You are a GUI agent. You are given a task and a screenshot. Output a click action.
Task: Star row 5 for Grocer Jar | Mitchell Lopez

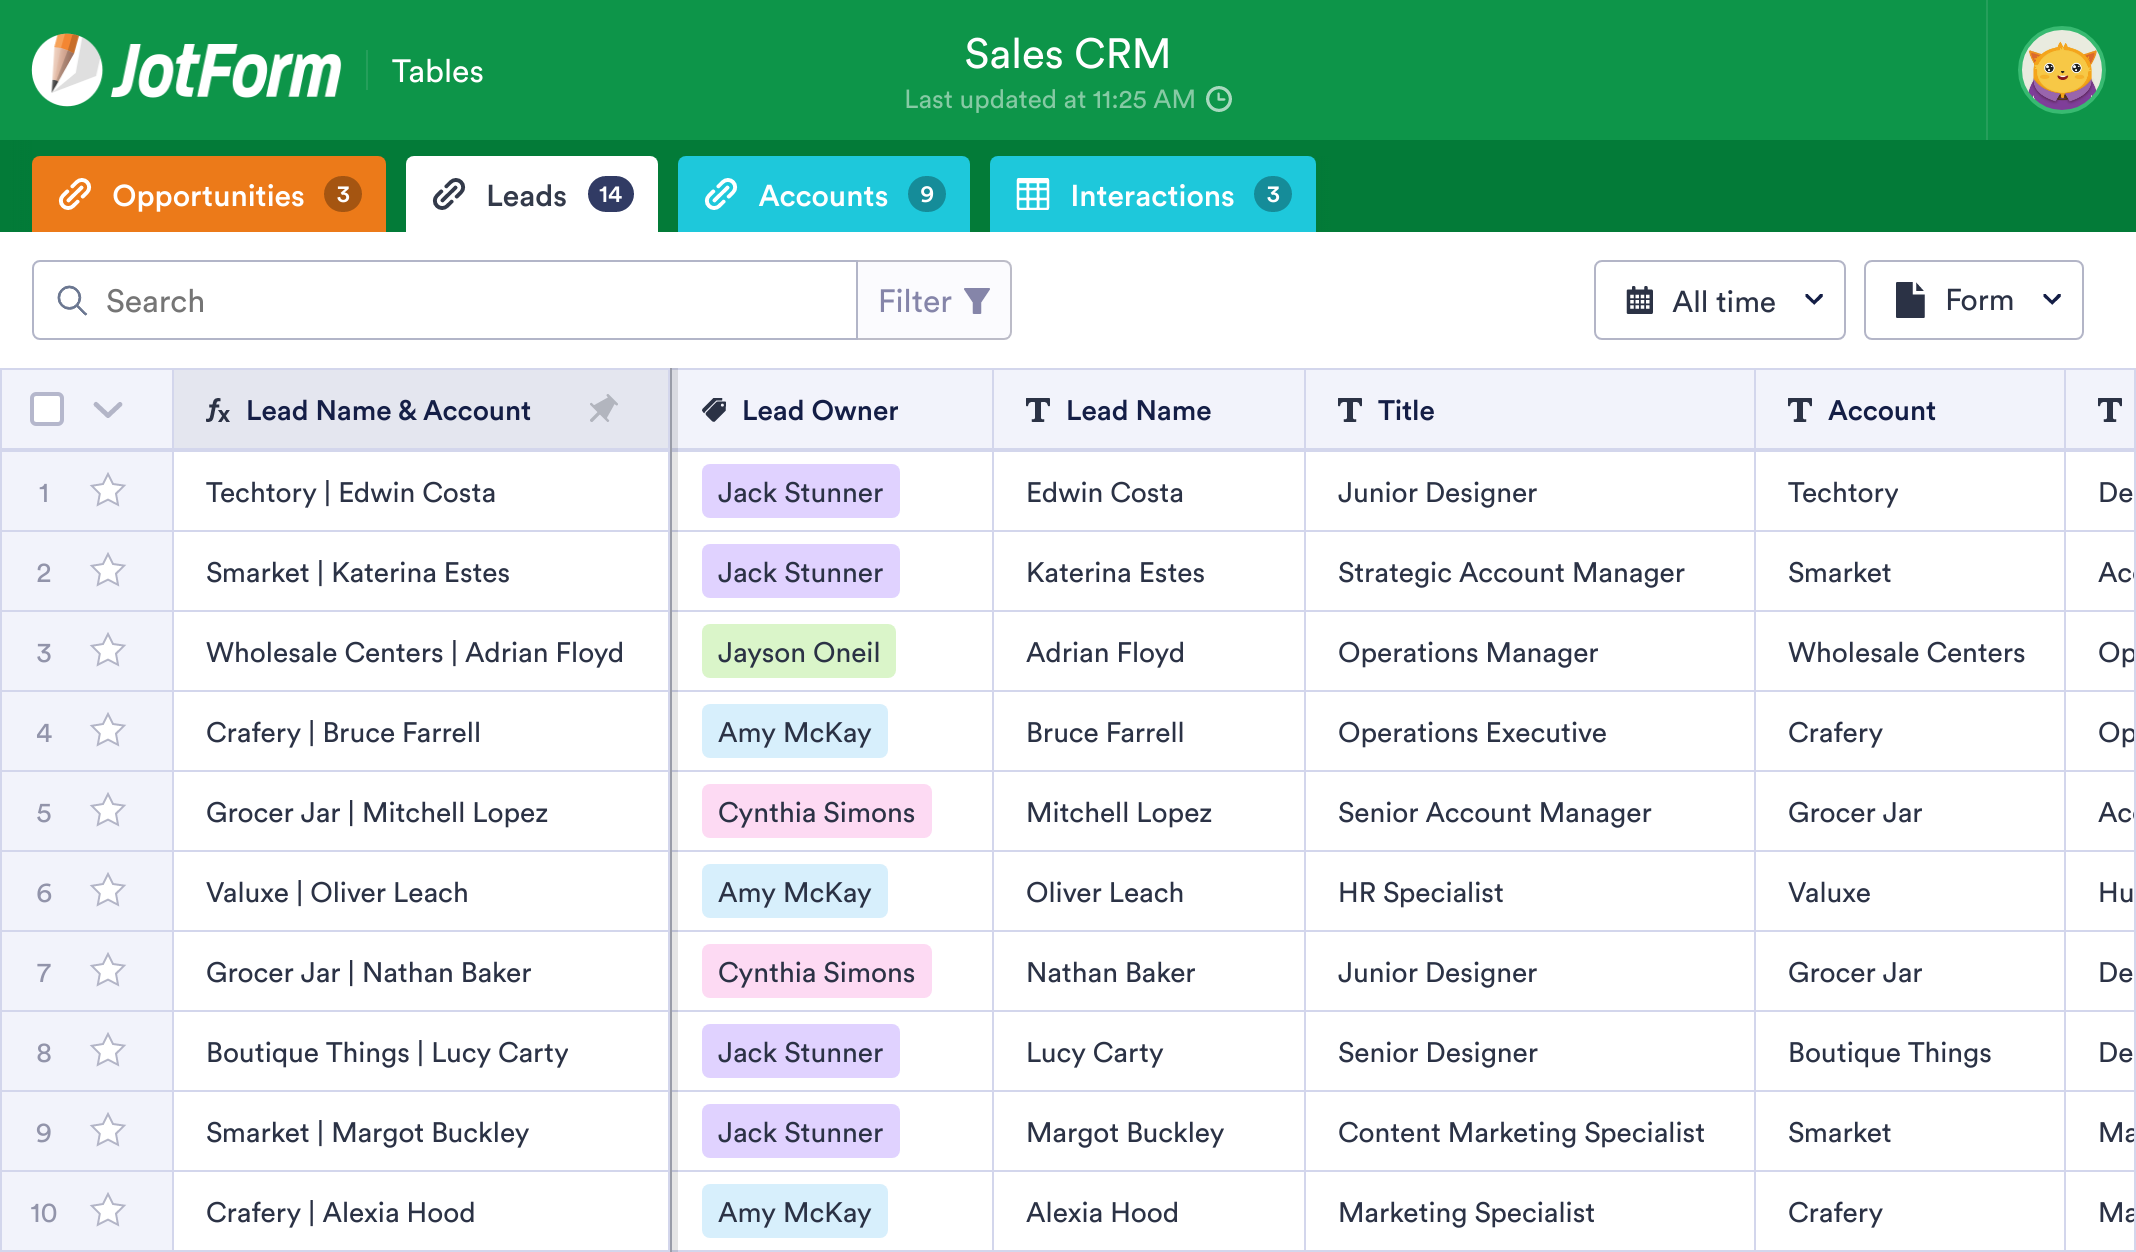107,811
